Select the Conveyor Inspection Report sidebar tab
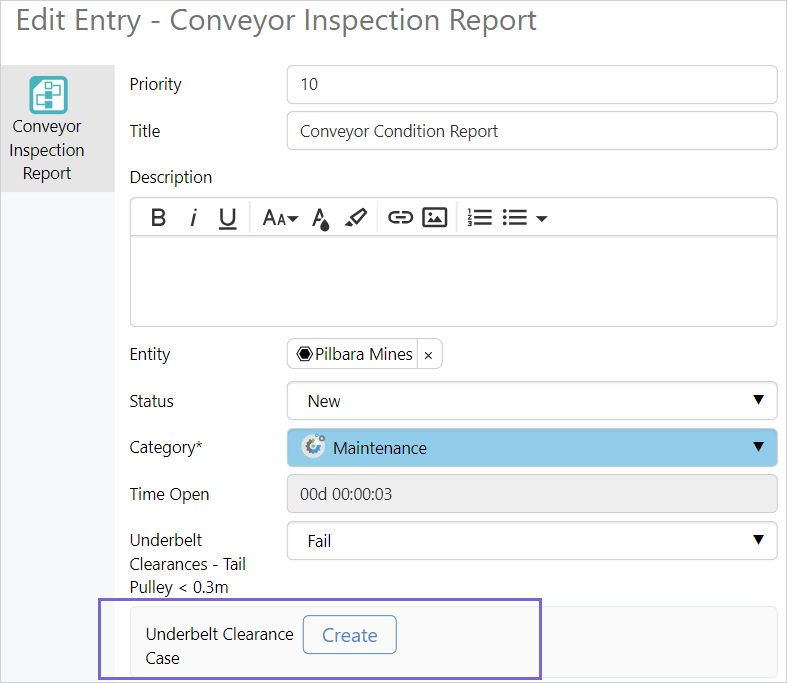The height and width of the screenshot is (683, 787). point(48,129)
